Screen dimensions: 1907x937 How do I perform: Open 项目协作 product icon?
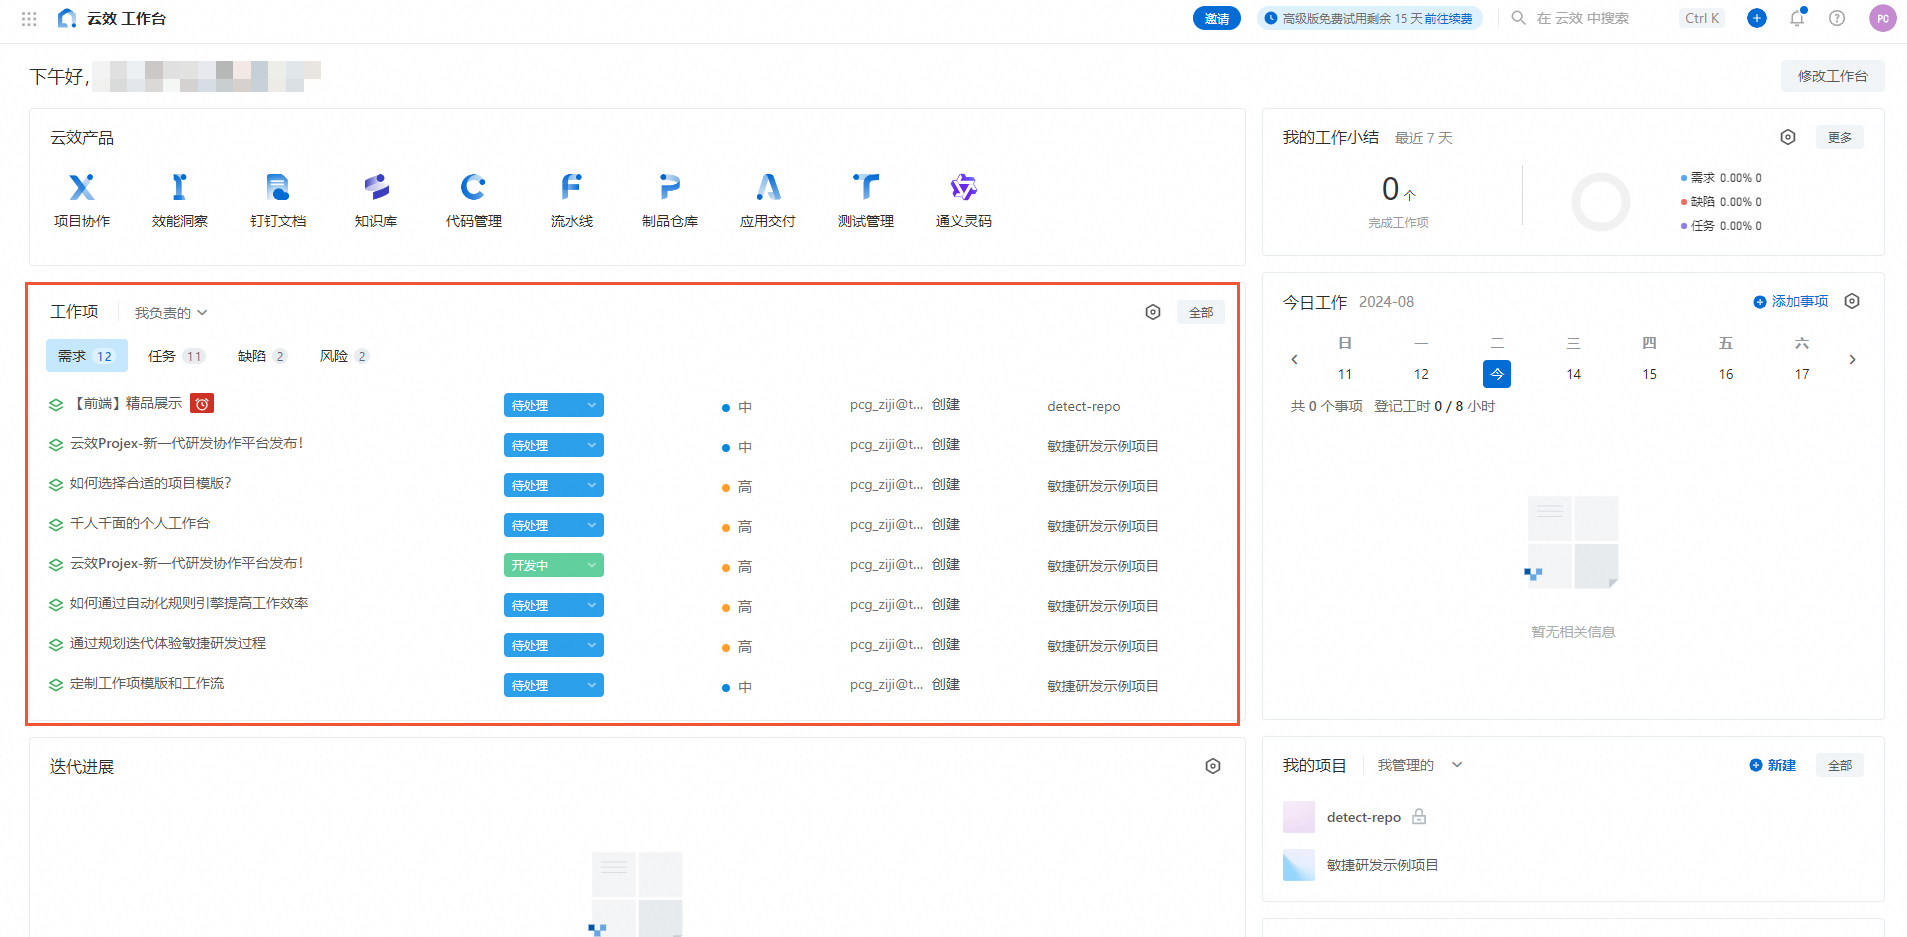point(82,187)
